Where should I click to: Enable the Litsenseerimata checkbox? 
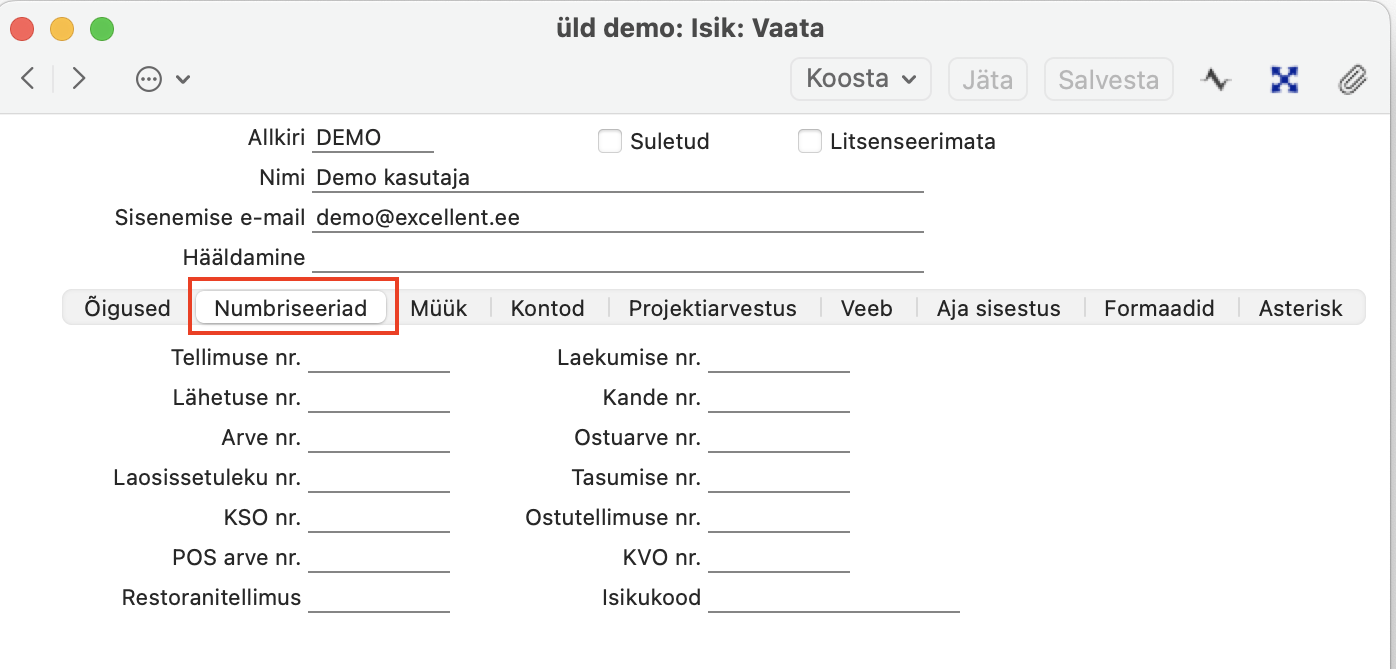pos(810,142)
